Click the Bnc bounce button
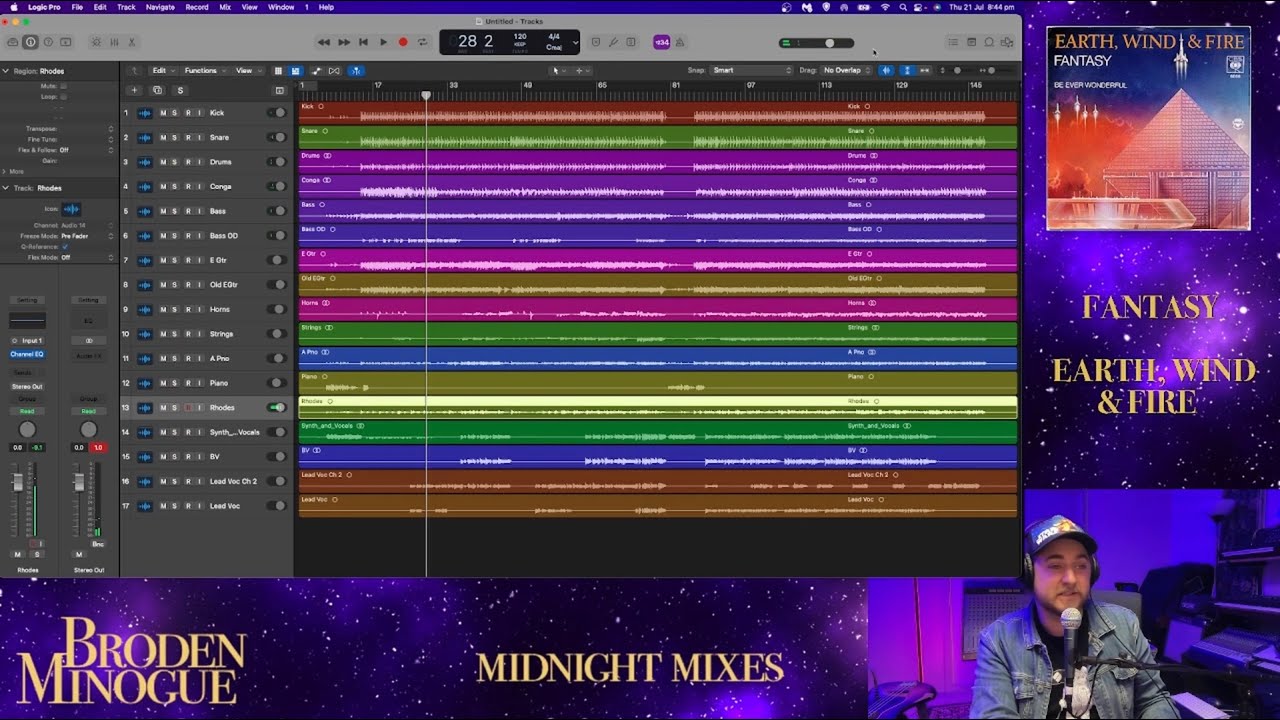The height and width of the screenshot is (720, 1280). point(98,544)
